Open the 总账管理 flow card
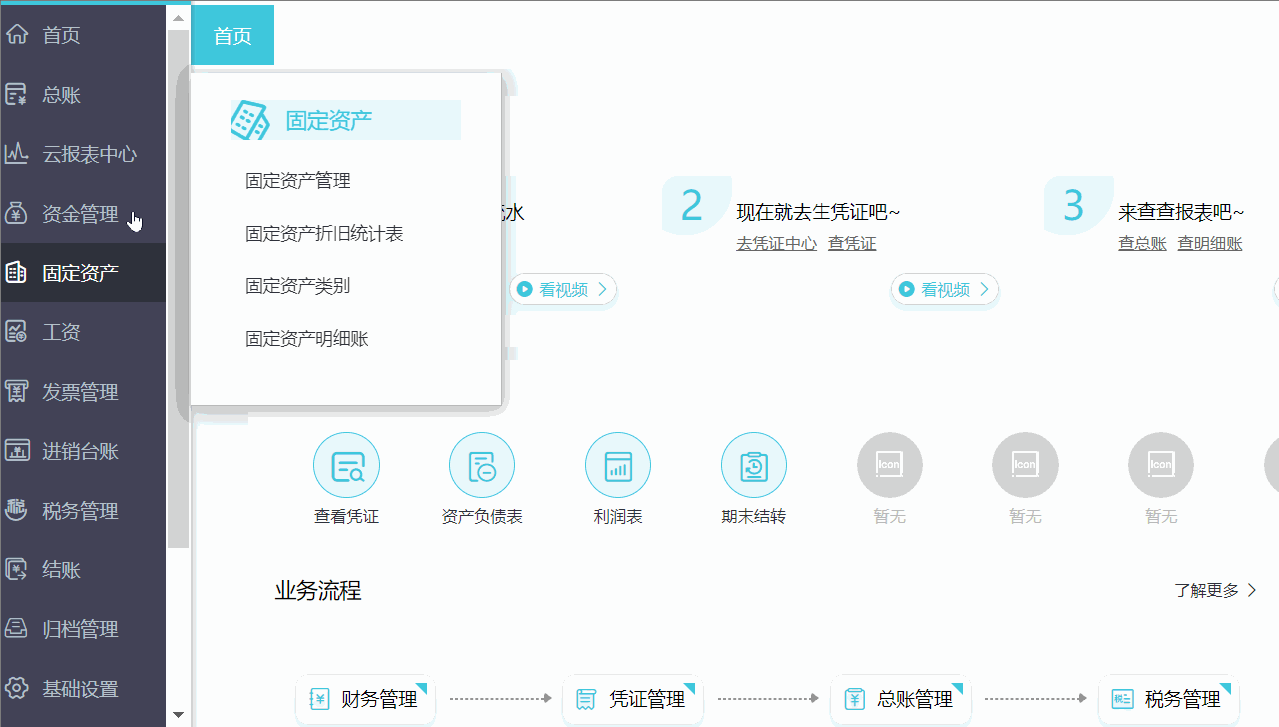 click(x=901, y=699)
